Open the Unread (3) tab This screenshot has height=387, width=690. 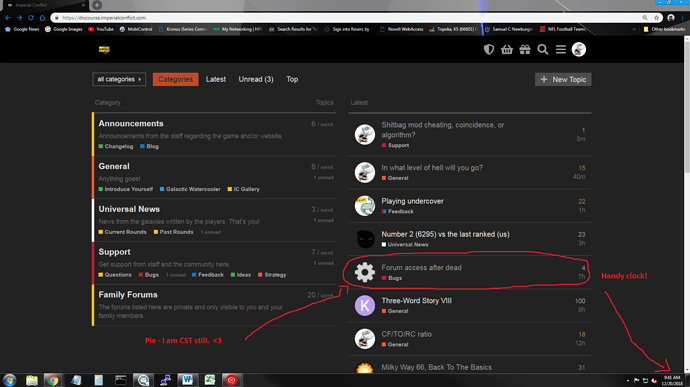pyautogui.click(x=256, y=79)
